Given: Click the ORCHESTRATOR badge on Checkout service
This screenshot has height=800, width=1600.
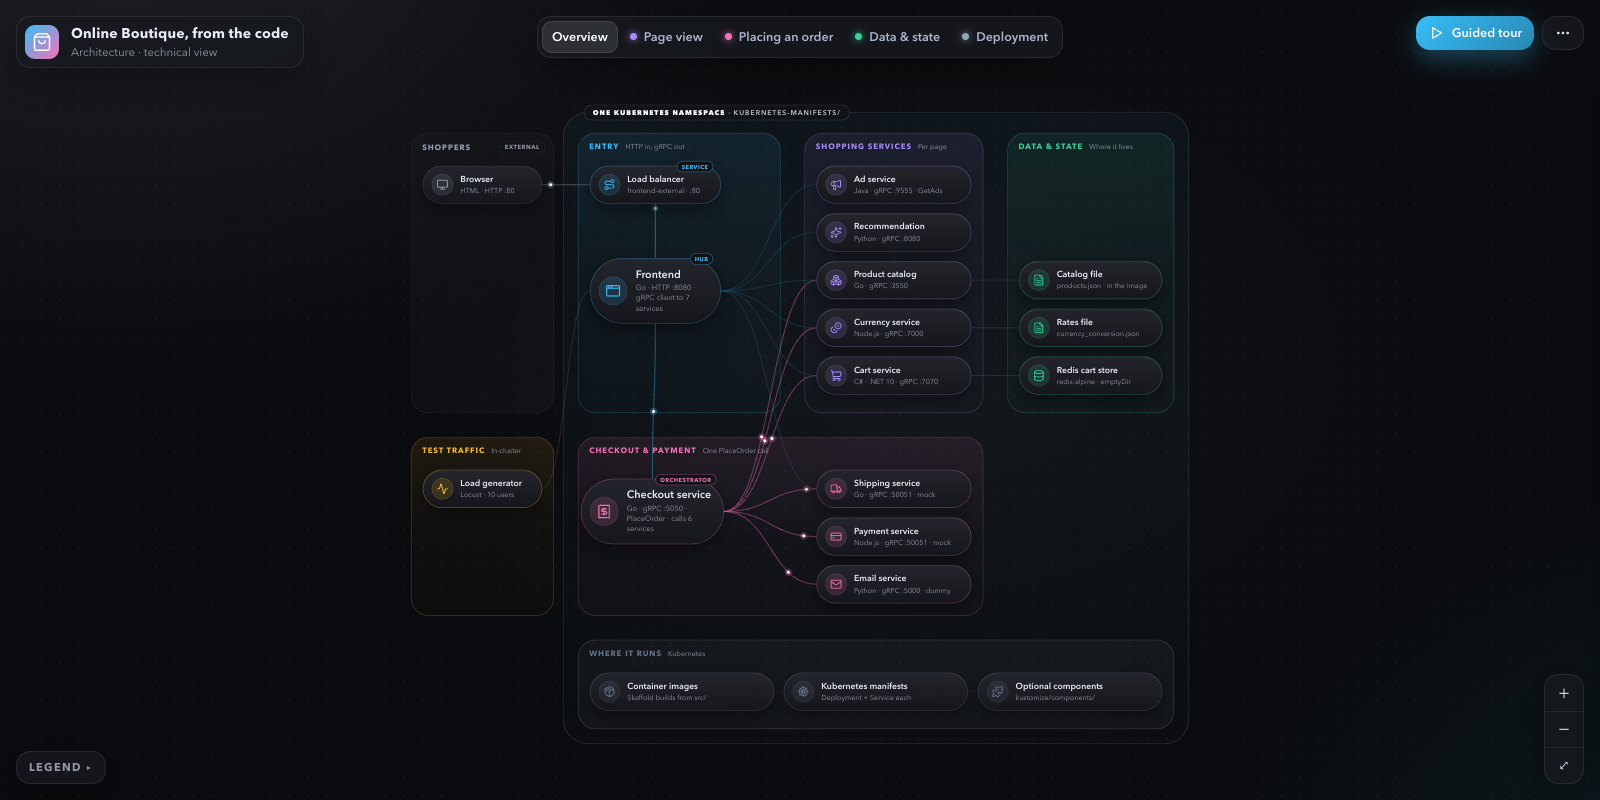Looking at the screenshot, I should [x=686, y=480].
